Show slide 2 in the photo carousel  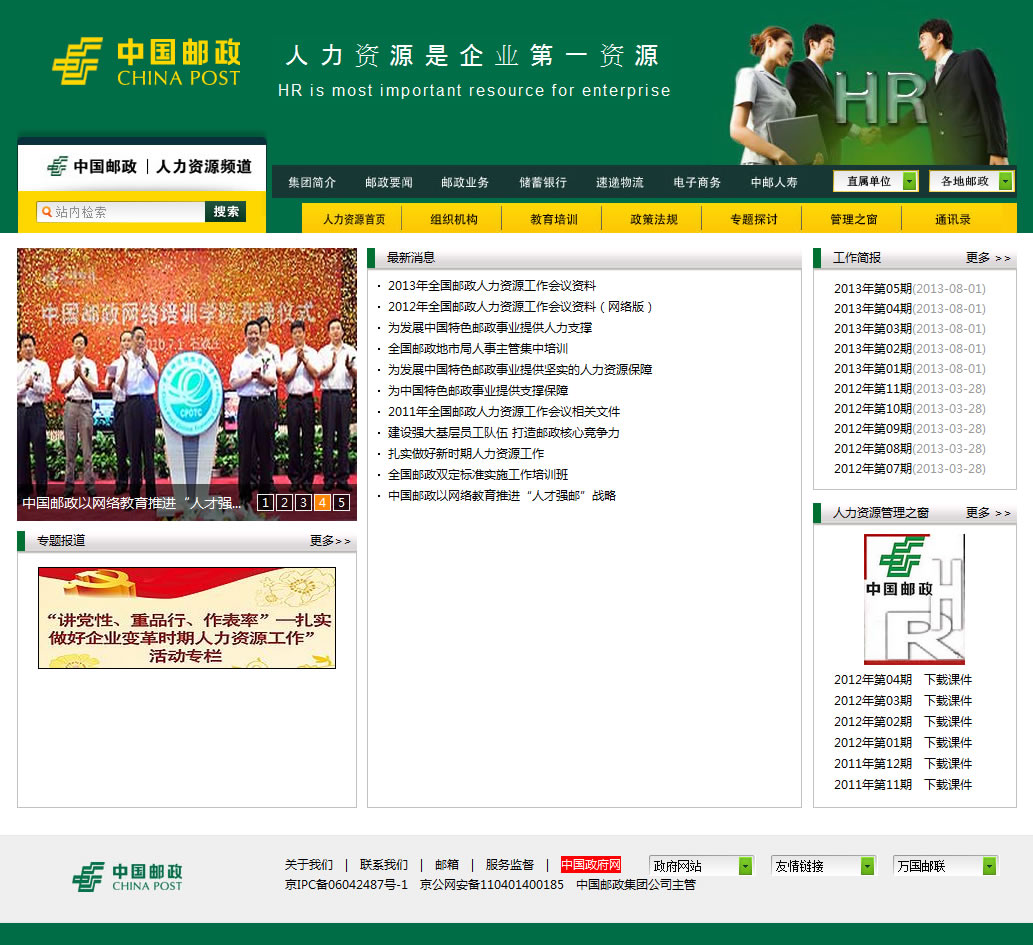click(x=285, y=503)
